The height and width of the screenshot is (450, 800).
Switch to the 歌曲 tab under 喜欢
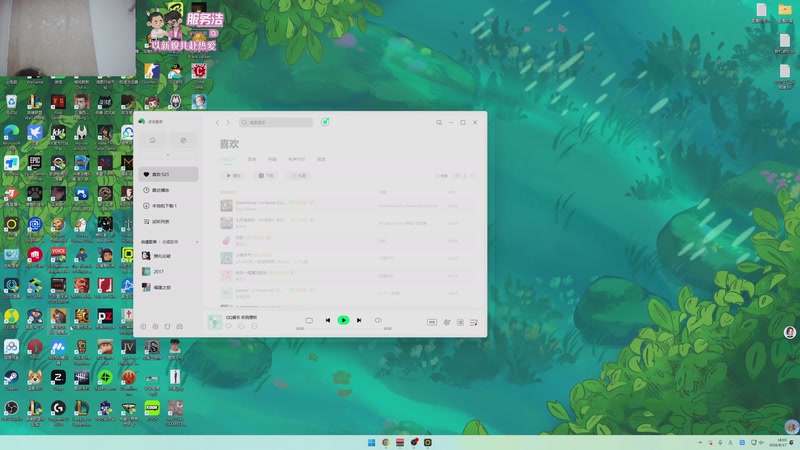(x=228, y=160)
